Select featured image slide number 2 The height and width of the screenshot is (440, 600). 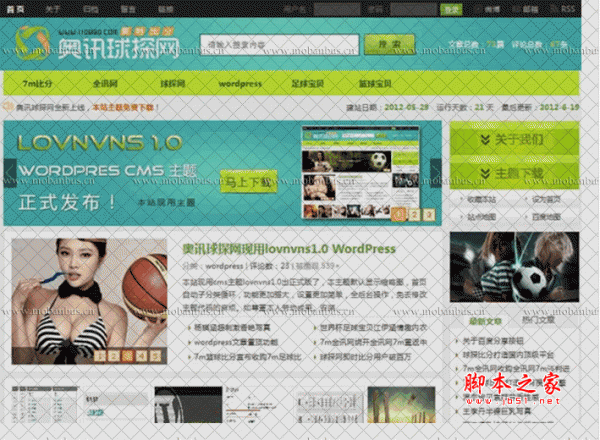click(114, 357)
